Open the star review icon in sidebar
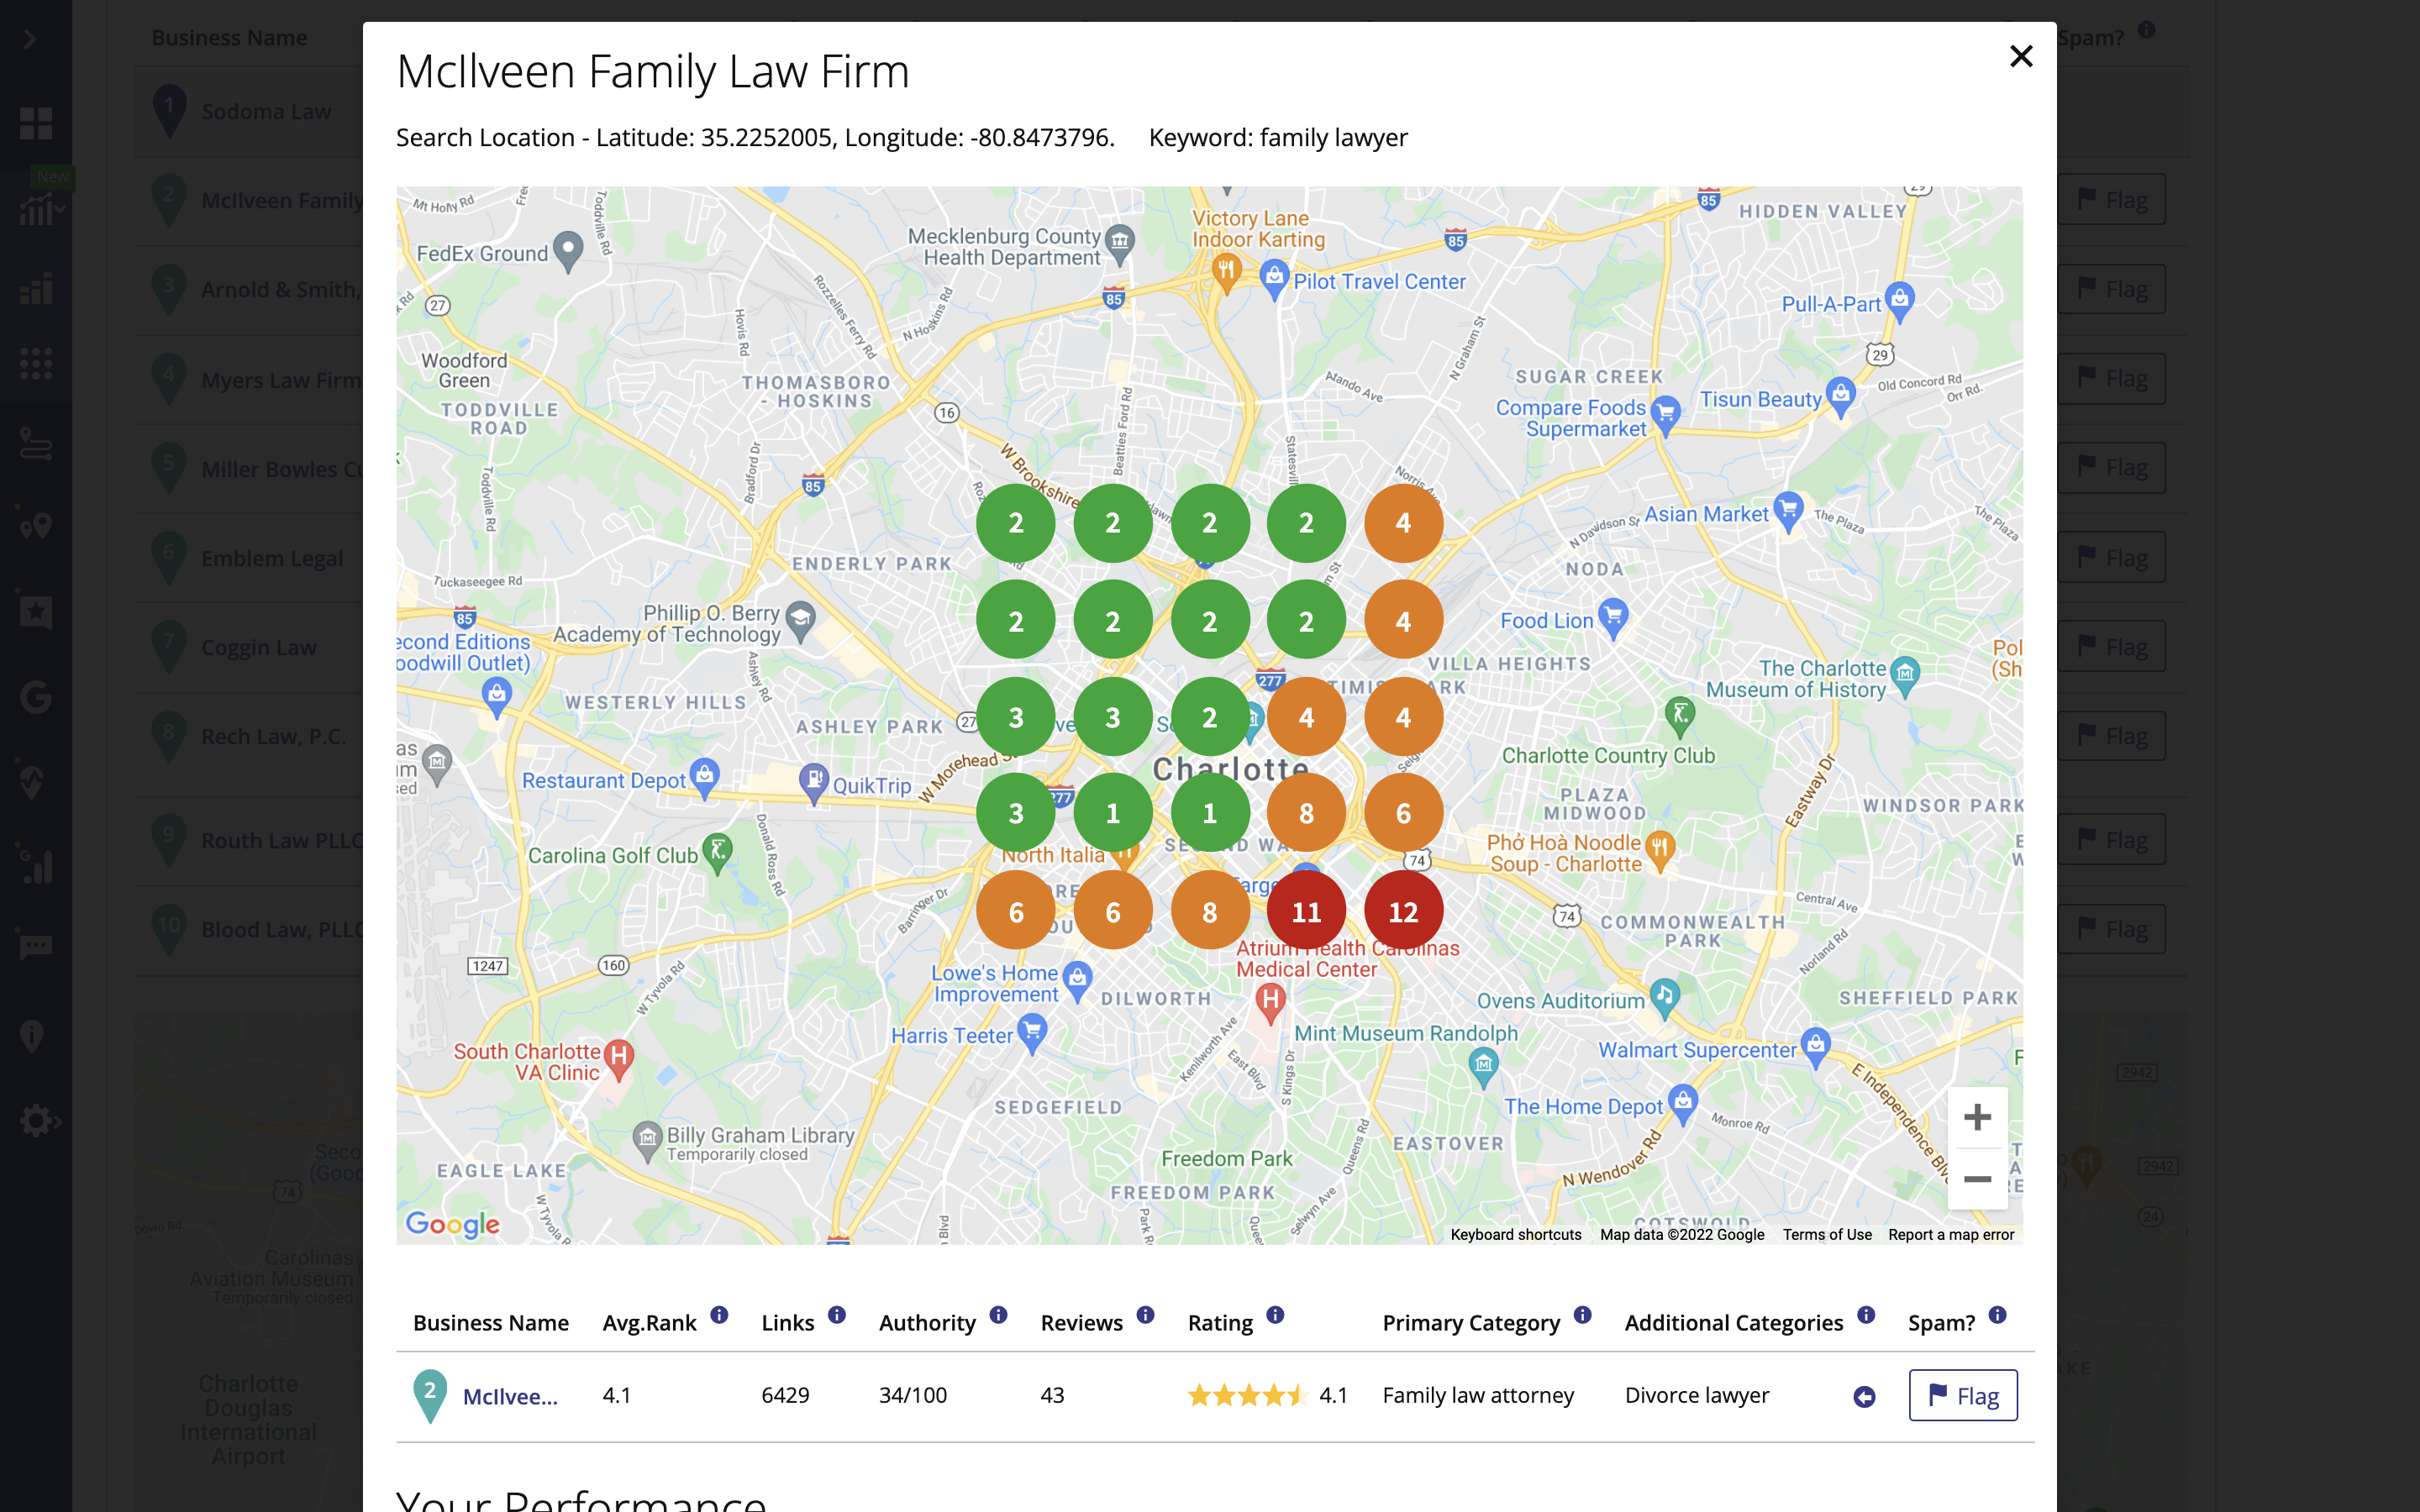Image resolution: width=2420 pixels, height=1512 pixels. point(36,611)
